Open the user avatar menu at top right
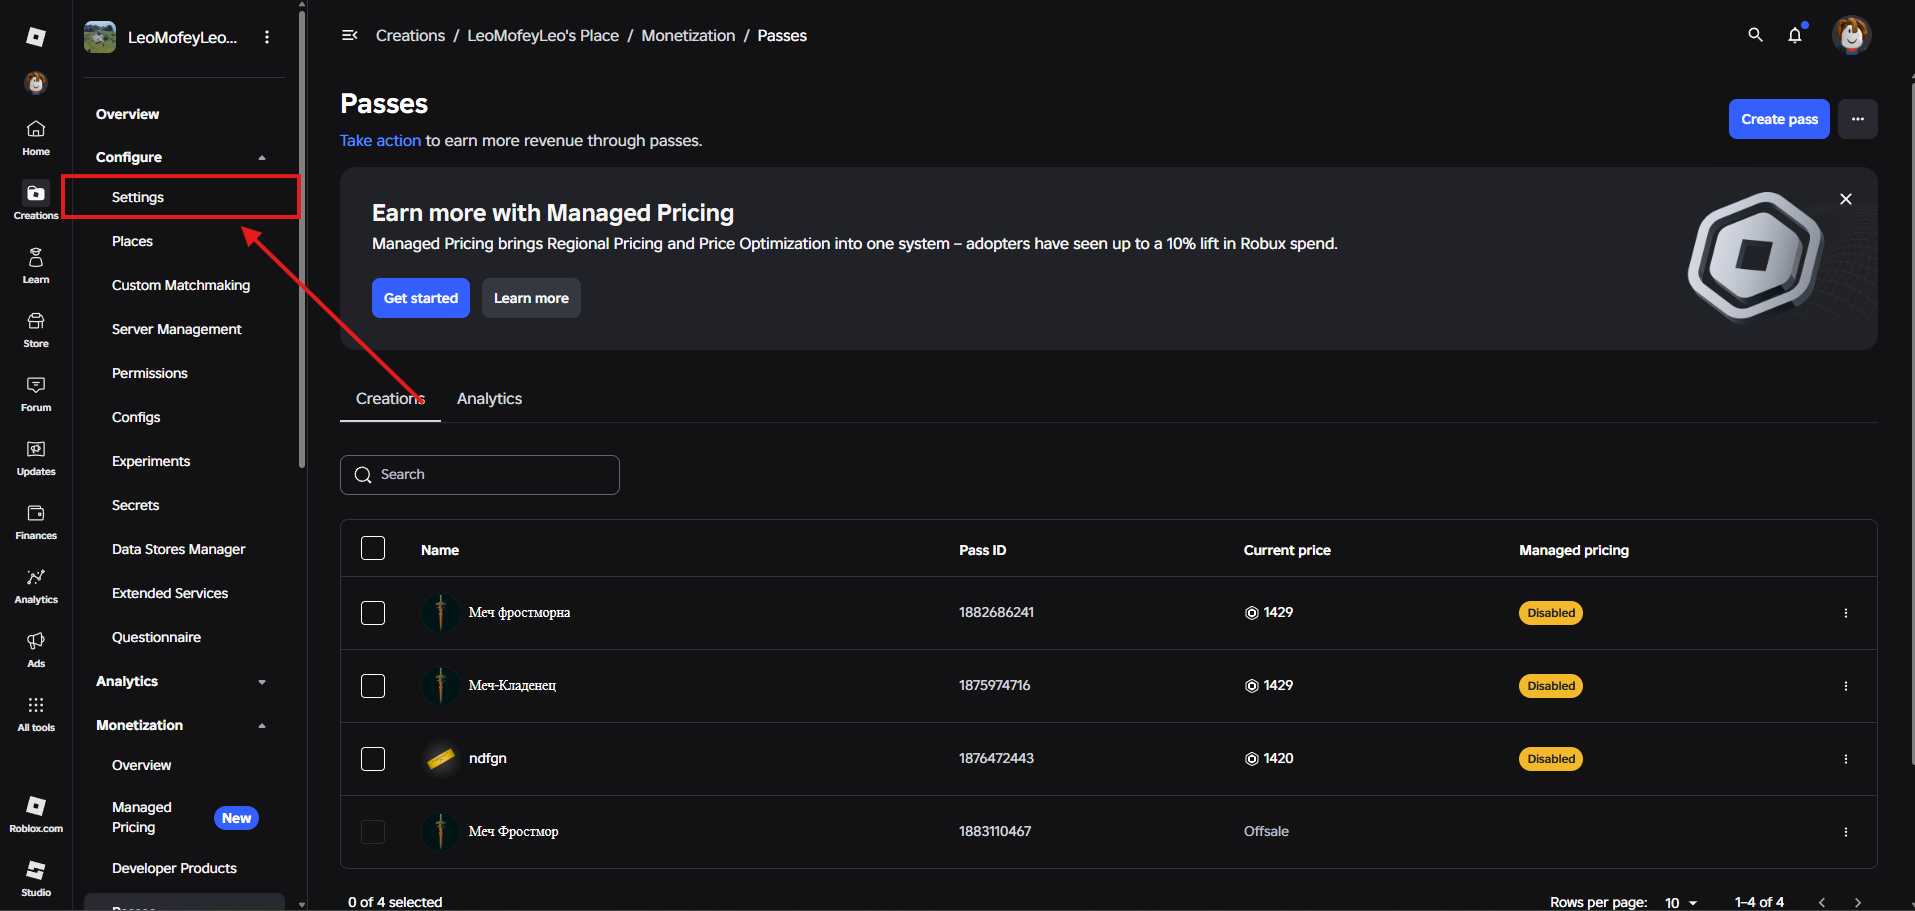This screenshot has height=911, width=1915. tap(1852, 35)
